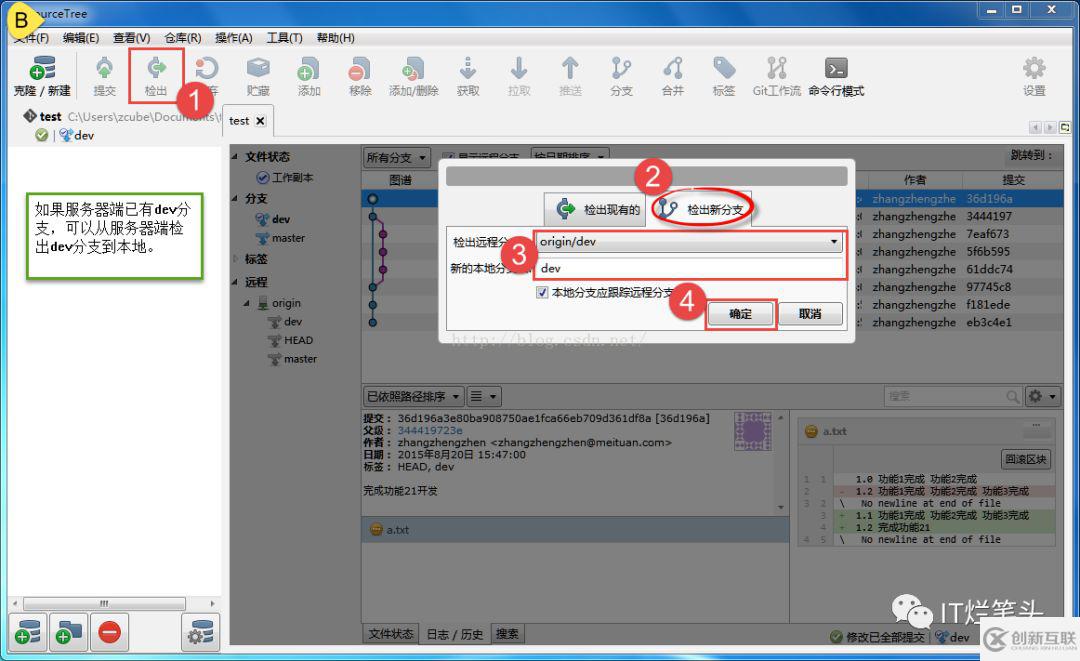
Task: Toggle 本地分支应跟踪远程分支 checkbox
Action: coord(542,293)
